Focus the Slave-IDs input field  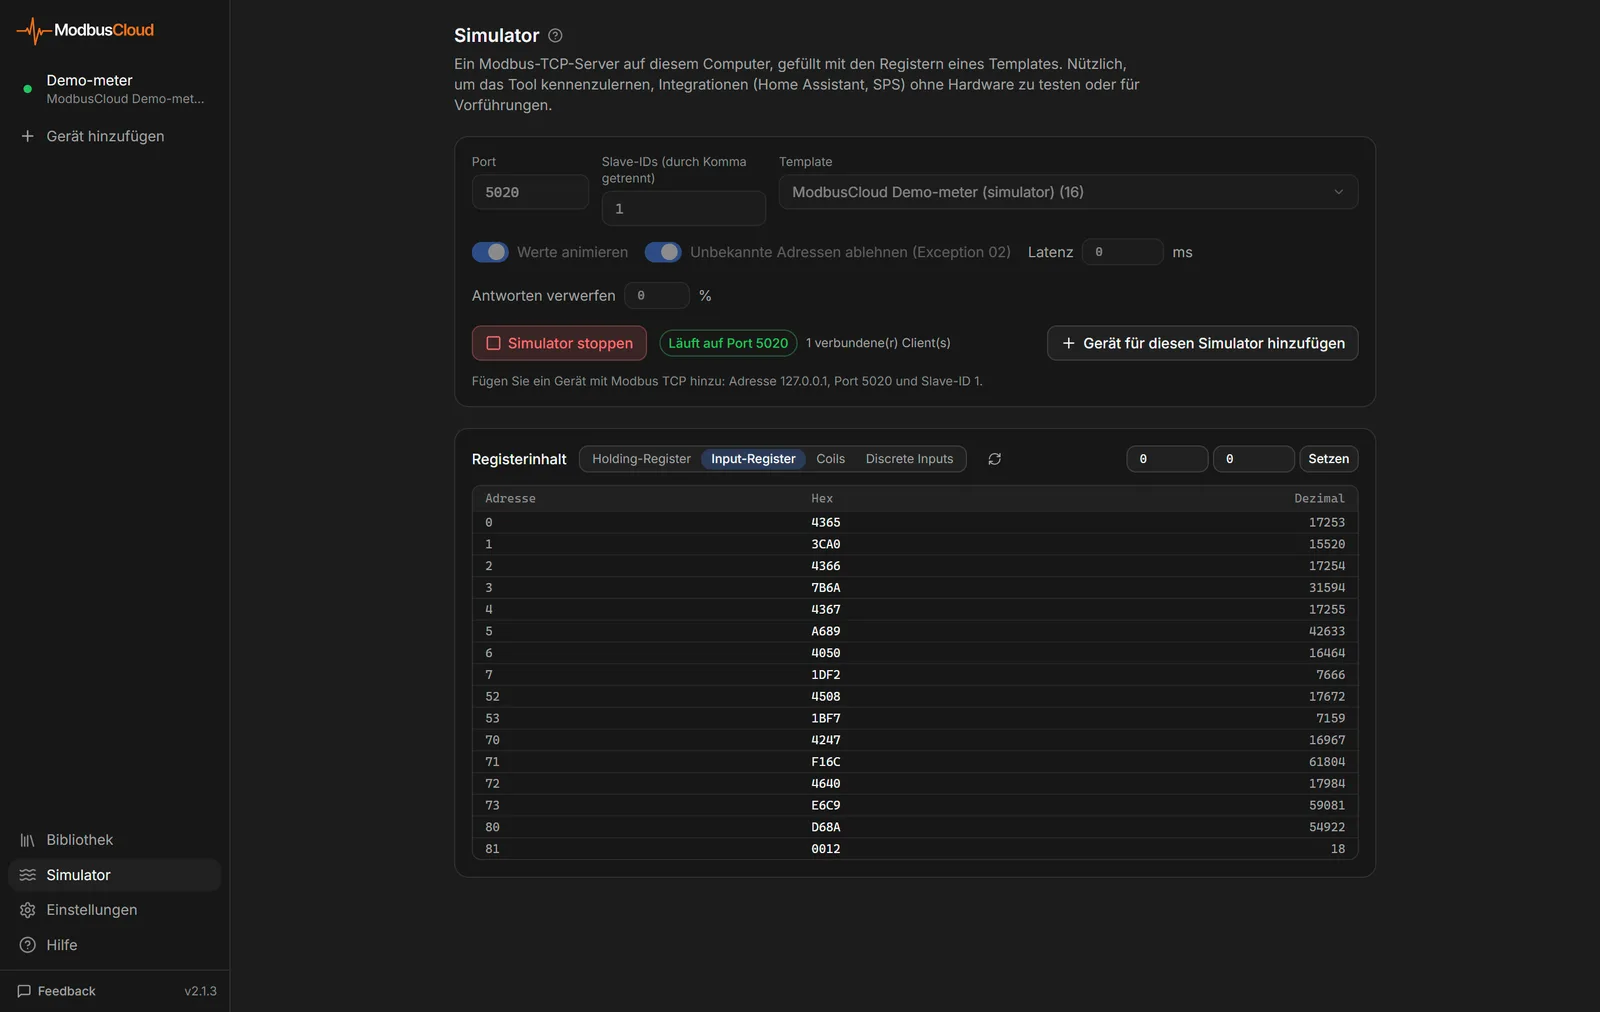pyautogui.click(x=683, y=208)
